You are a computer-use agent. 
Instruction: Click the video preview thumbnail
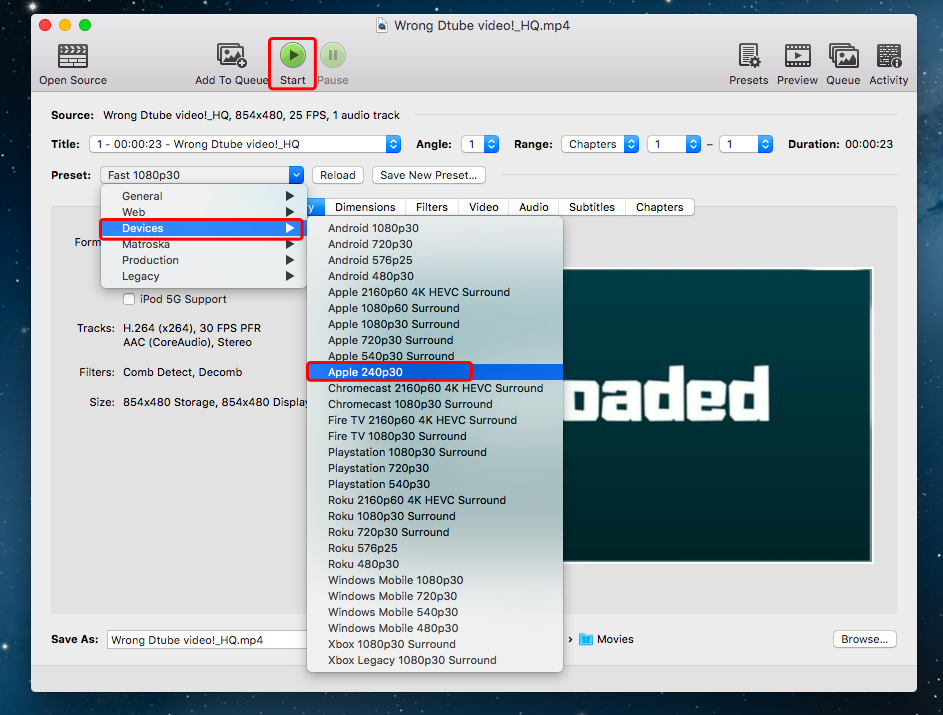click(x=717, y=415)
